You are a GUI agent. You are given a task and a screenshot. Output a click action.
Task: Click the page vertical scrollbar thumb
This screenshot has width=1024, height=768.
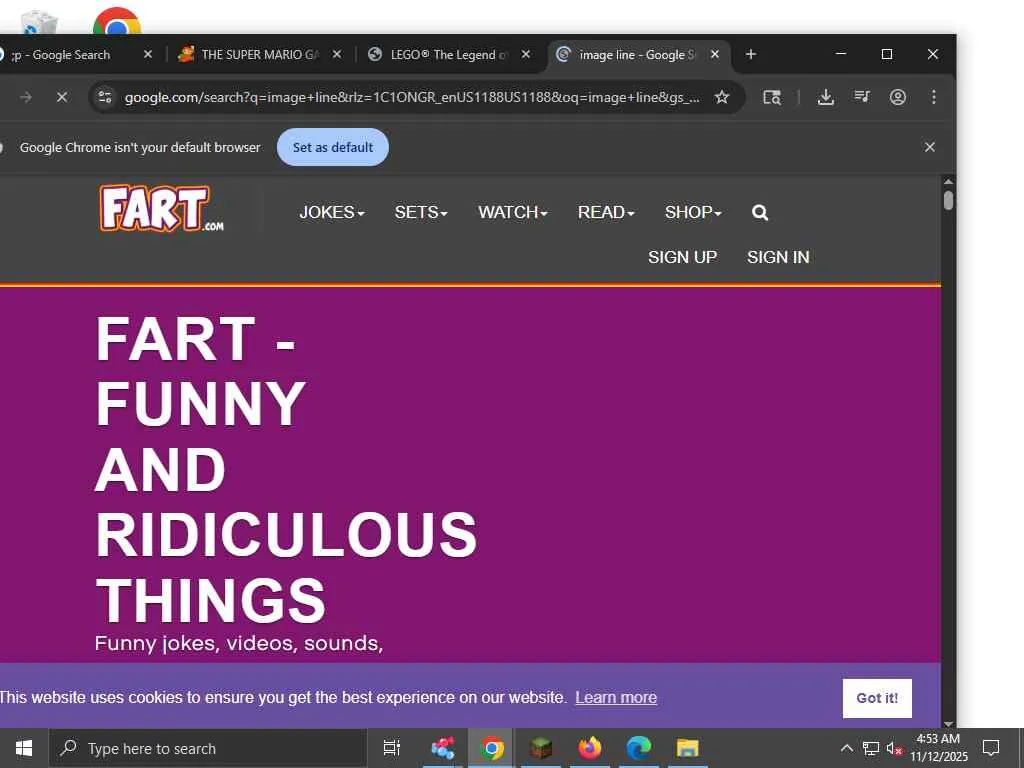coord(948,200)
